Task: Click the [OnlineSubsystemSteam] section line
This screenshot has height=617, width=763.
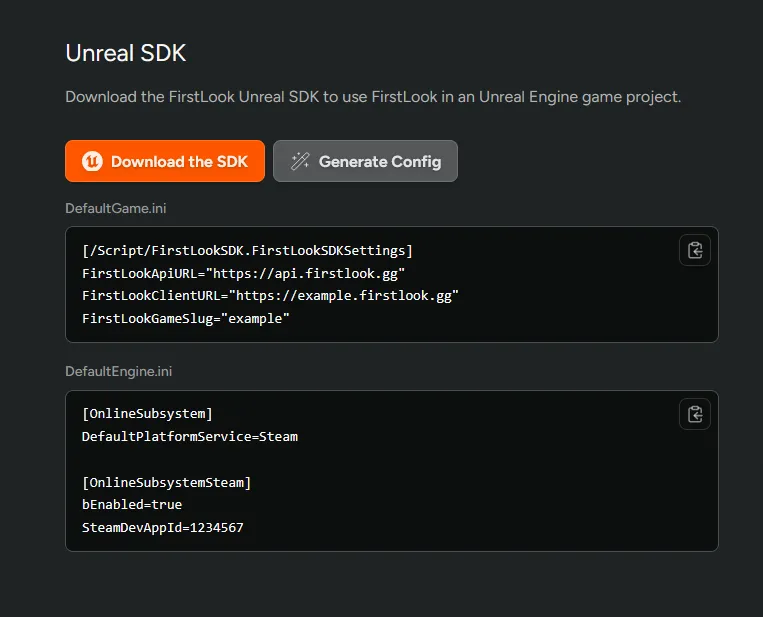Action: tap(166, 483)
